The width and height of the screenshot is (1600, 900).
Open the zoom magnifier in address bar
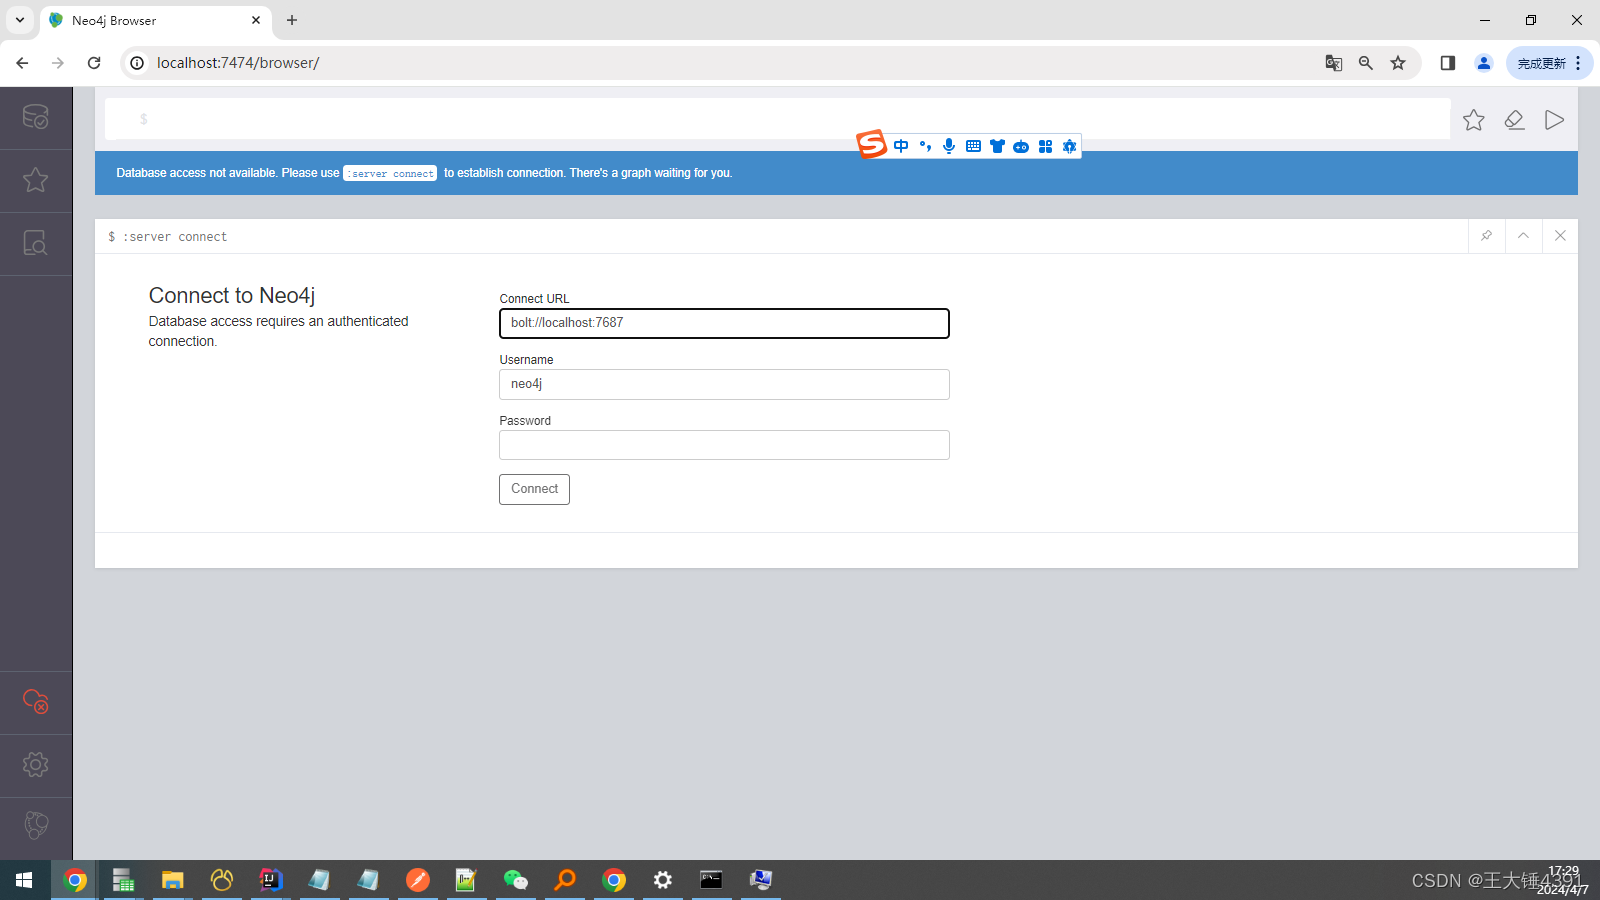pos(1366,63)
